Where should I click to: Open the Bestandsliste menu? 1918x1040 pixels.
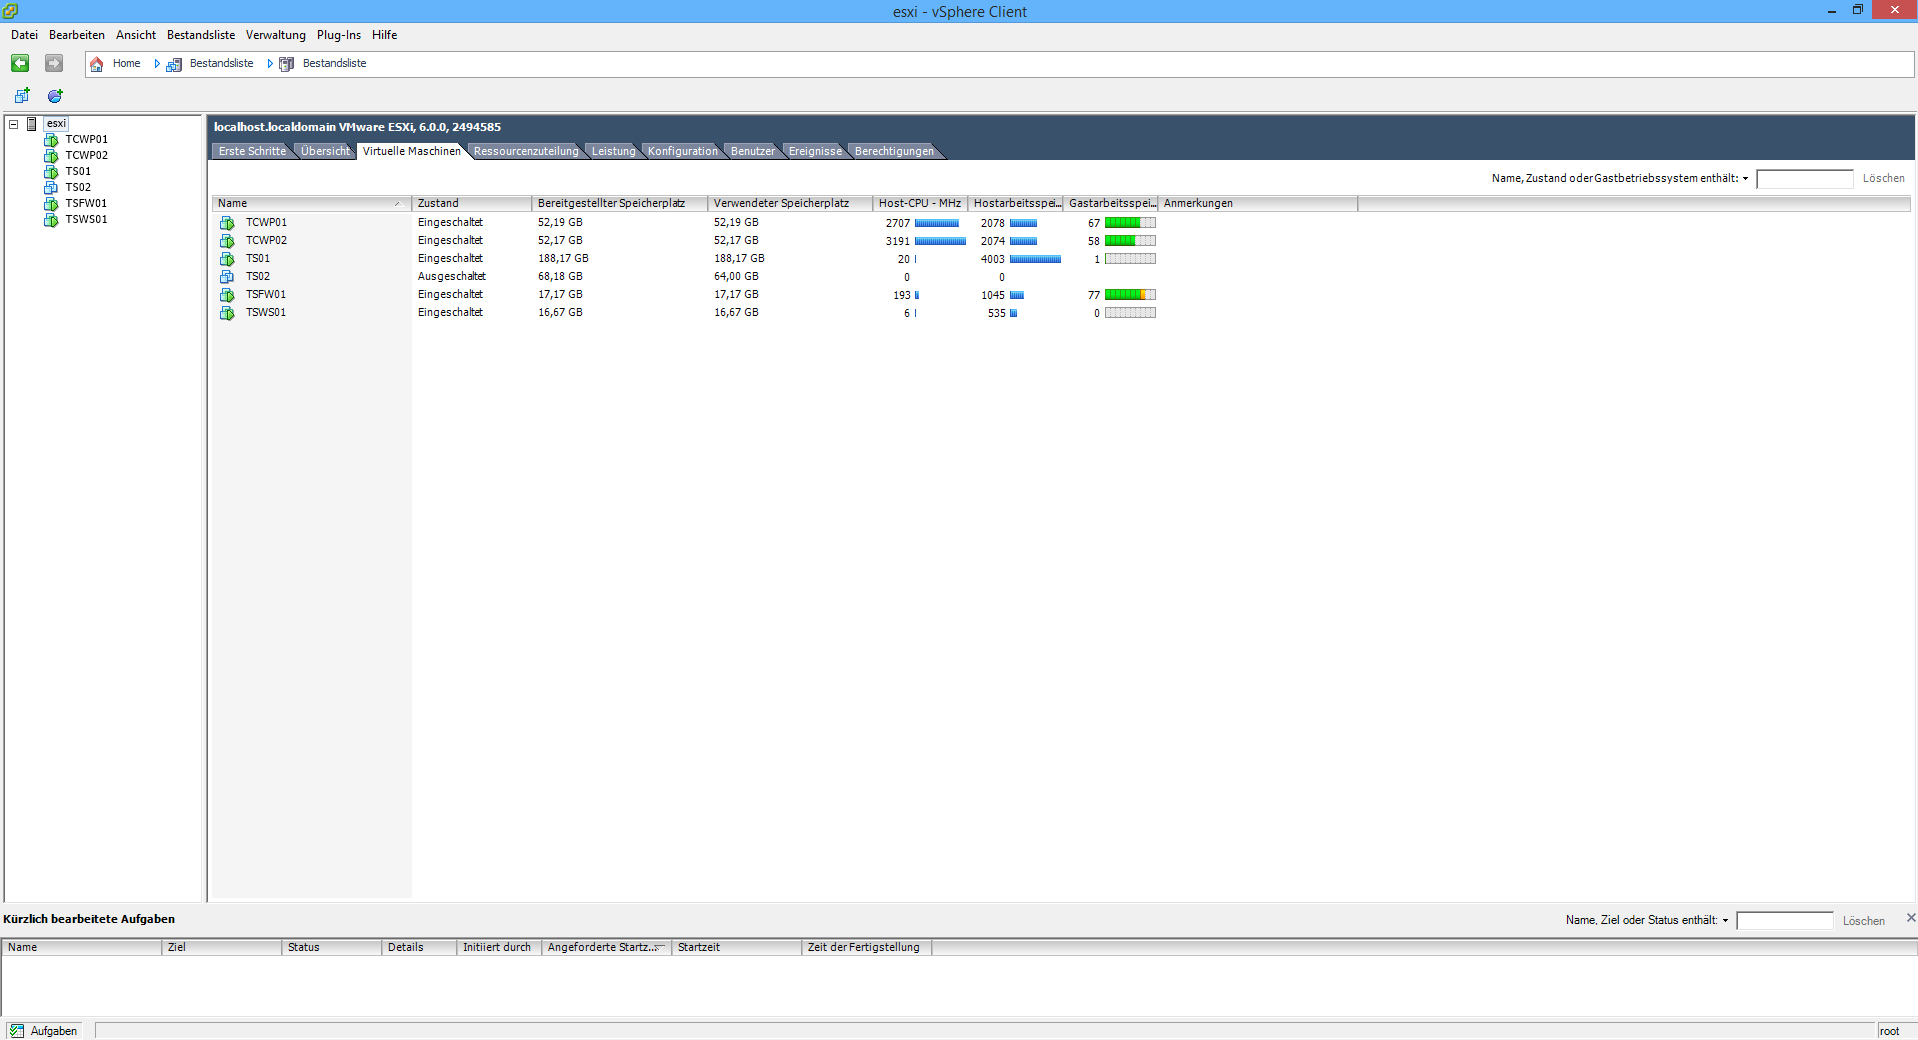point(201,35)
